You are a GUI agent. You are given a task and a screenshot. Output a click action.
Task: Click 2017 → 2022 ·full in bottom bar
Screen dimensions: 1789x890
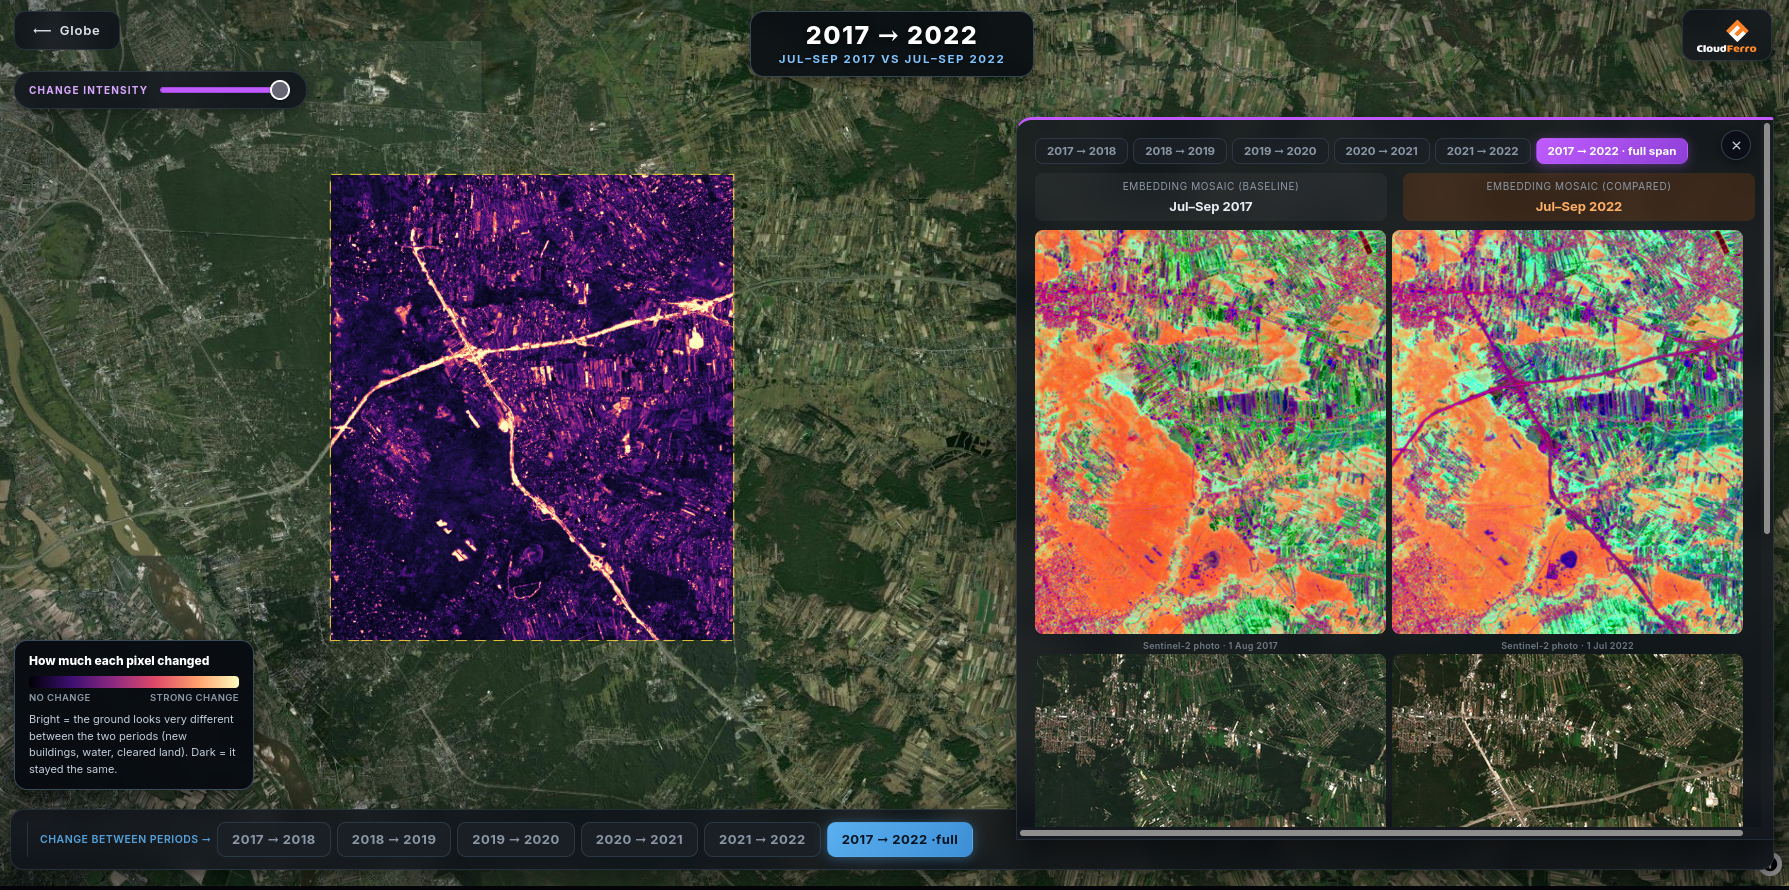pyautogui.click(x=899, y=840)
